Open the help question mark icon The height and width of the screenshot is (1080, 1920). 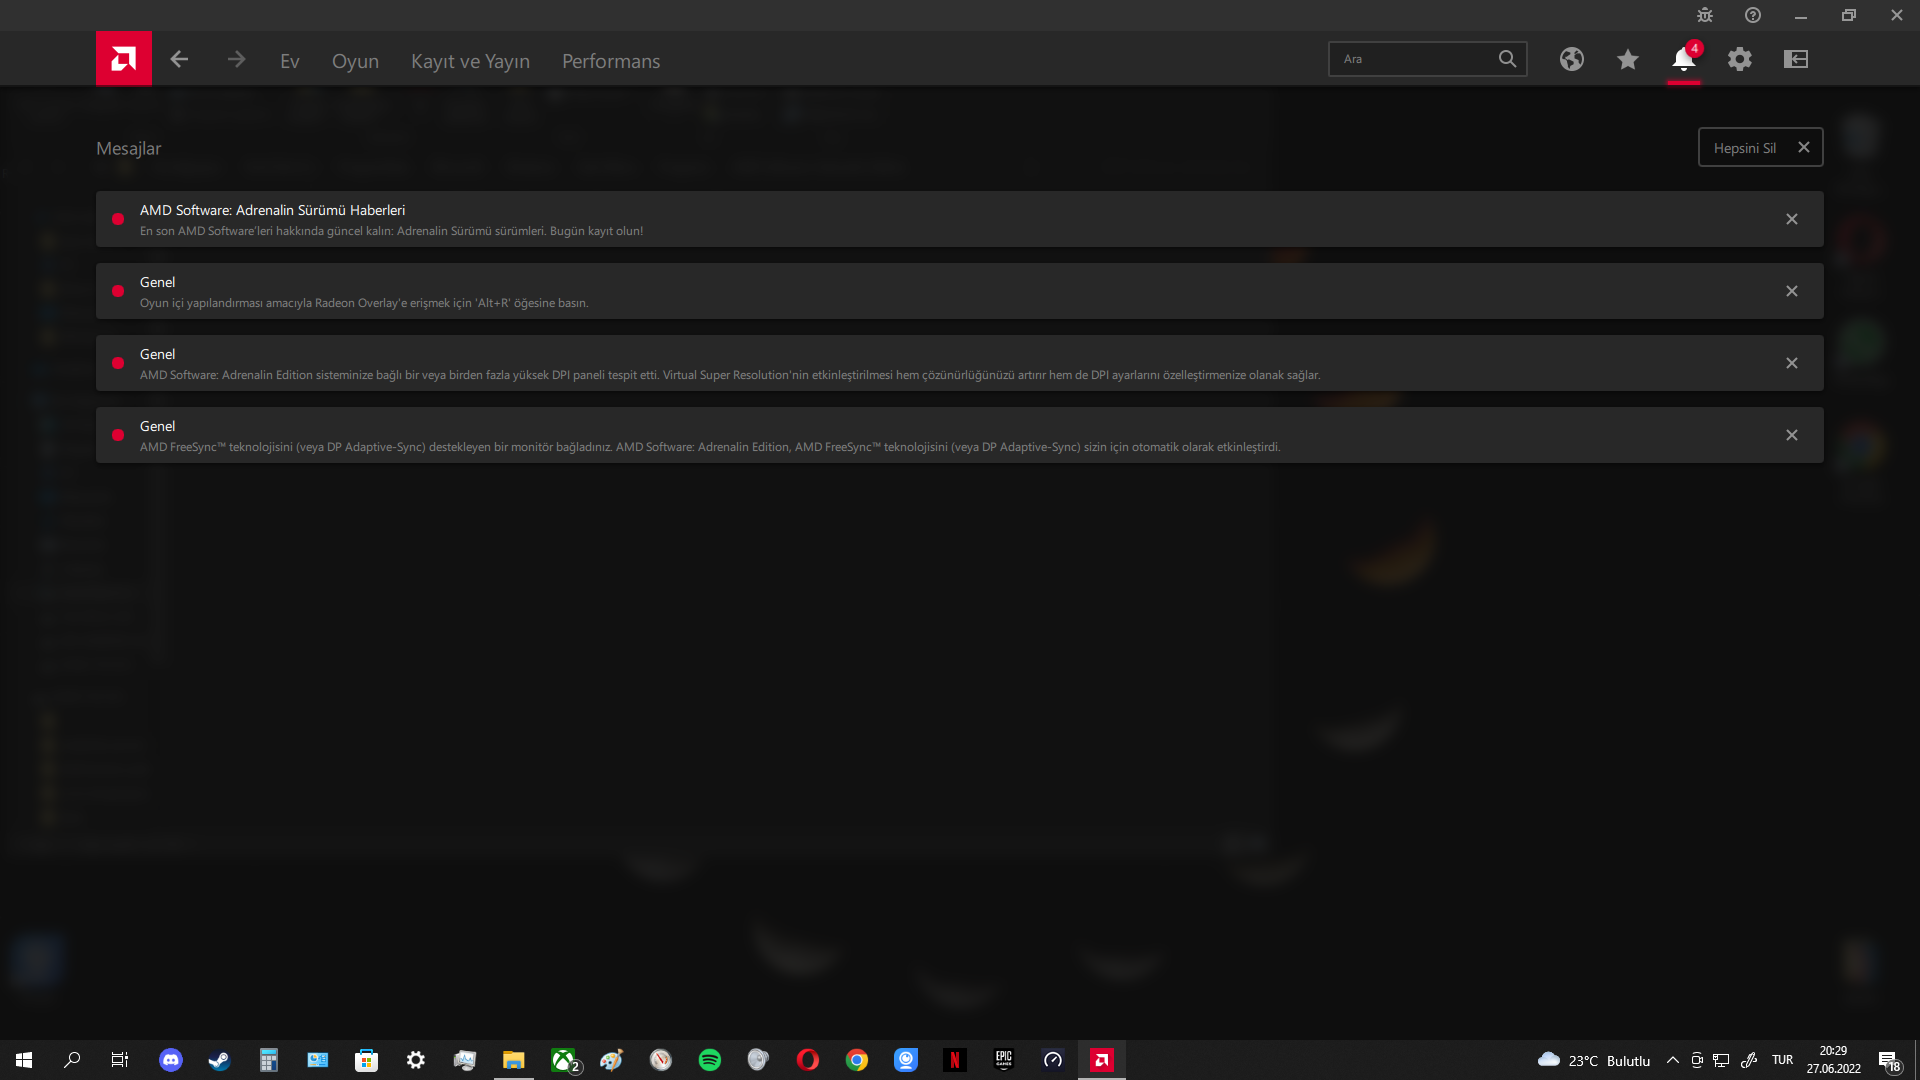[1752, 15]
